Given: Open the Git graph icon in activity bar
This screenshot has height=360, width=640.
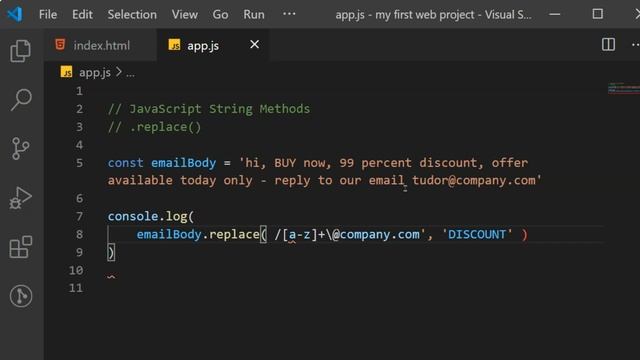Looking at the screenshot, I should point(21,296).
